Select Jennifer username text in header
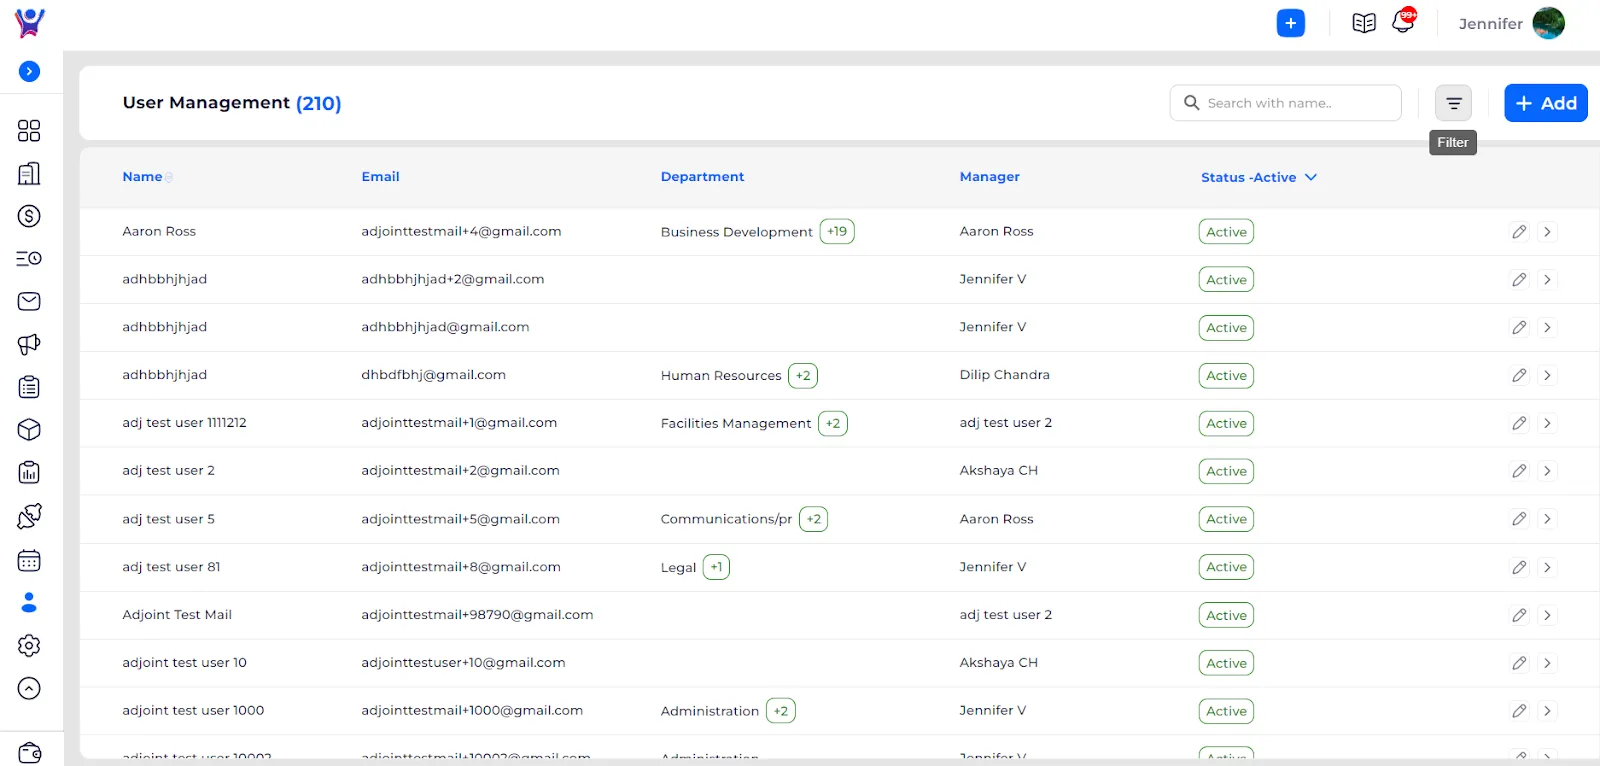The height and width of the screenshot is (766, 1600). 1490,24
